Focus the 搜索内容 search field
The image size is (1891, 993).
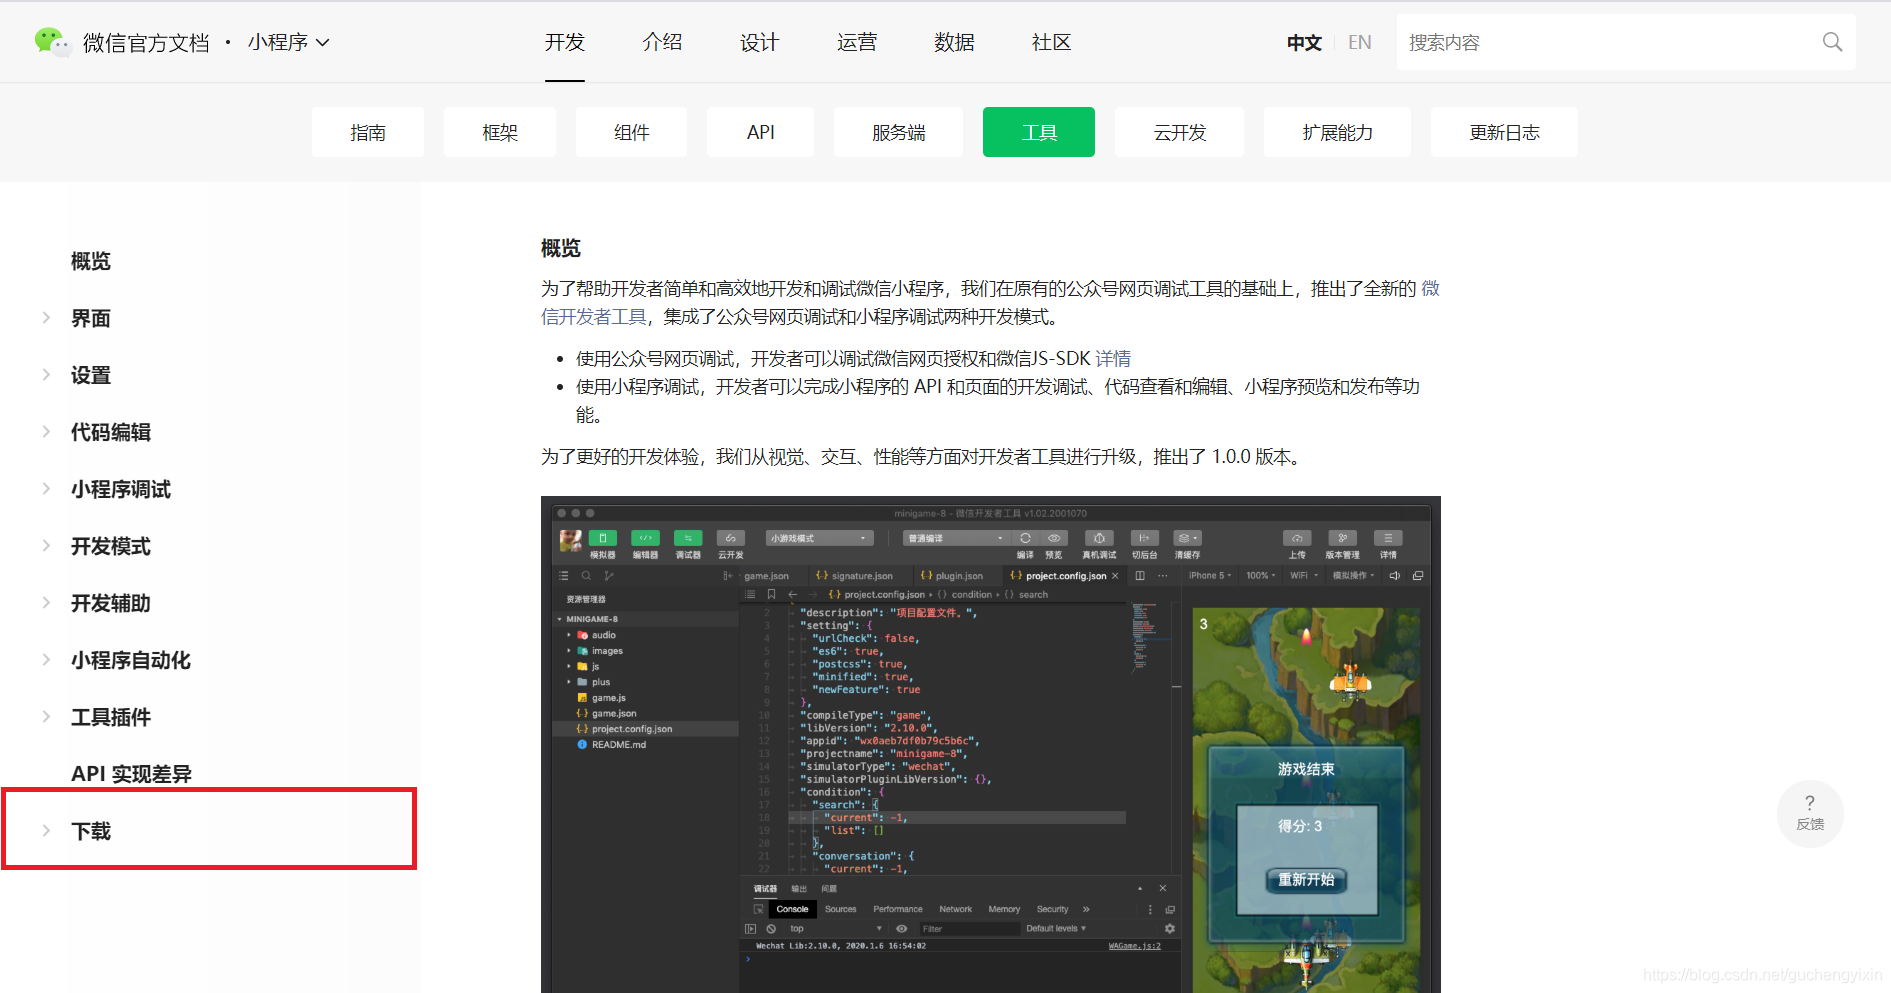click(x=1626, y=42)
